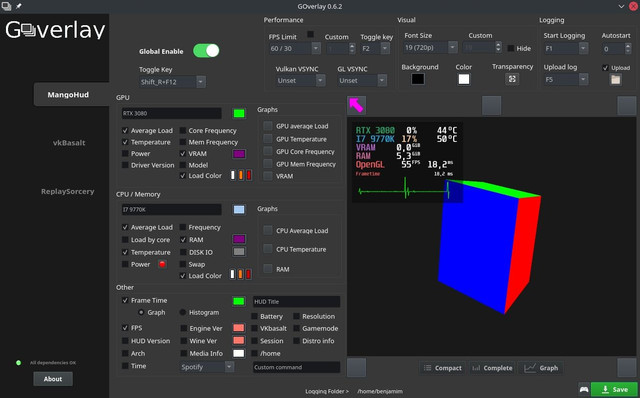Click the gamepad icon beside Save
This screenshot has width=640, height=398.
[x=584, y=389]
